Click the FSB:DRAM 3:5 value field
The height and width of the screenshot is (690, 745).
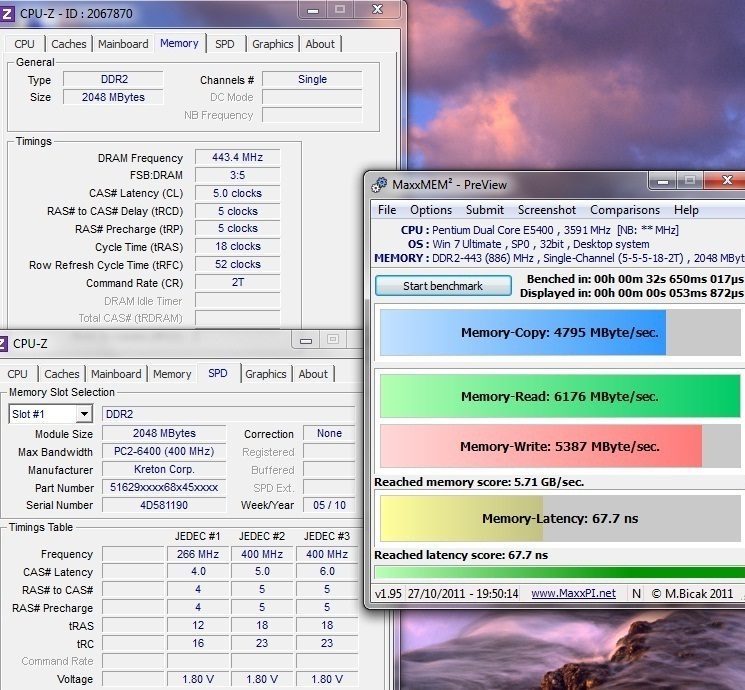(238, 175)
